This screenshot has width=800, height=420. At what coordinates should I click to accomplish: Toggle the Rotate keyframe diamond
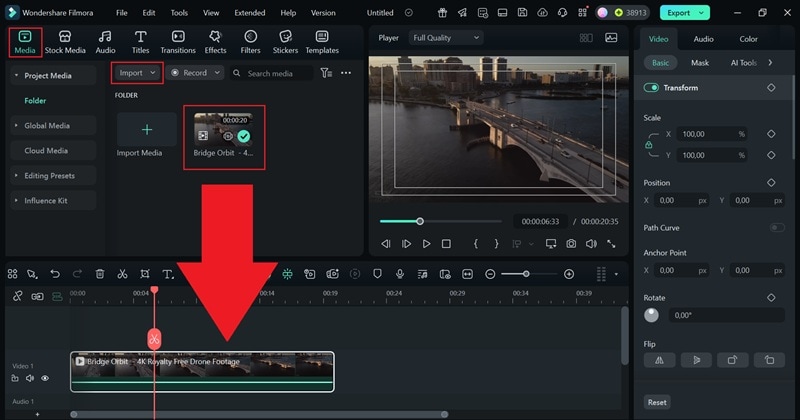click(771, 298)
